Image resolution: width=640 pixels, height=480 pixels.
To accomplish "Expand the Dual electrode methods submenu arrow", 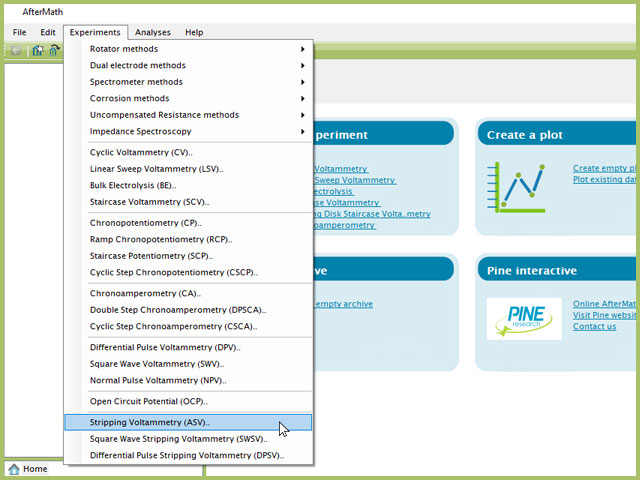I will coord(302,65).
